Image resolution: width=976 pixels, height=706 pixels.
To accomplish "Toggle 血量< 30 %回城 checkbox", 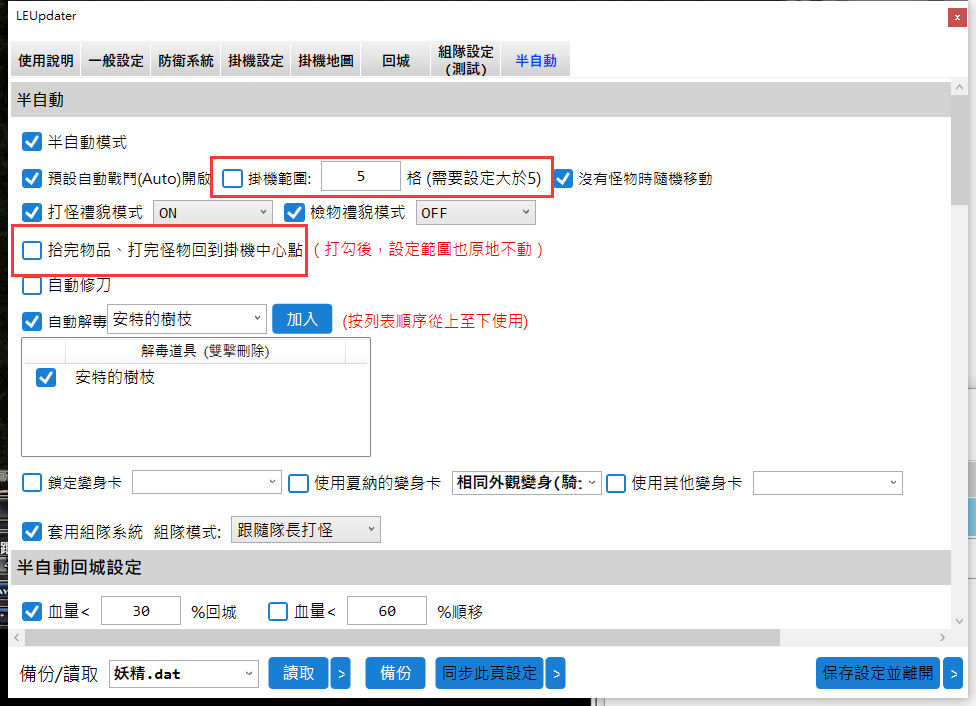I will coord(32,611).
